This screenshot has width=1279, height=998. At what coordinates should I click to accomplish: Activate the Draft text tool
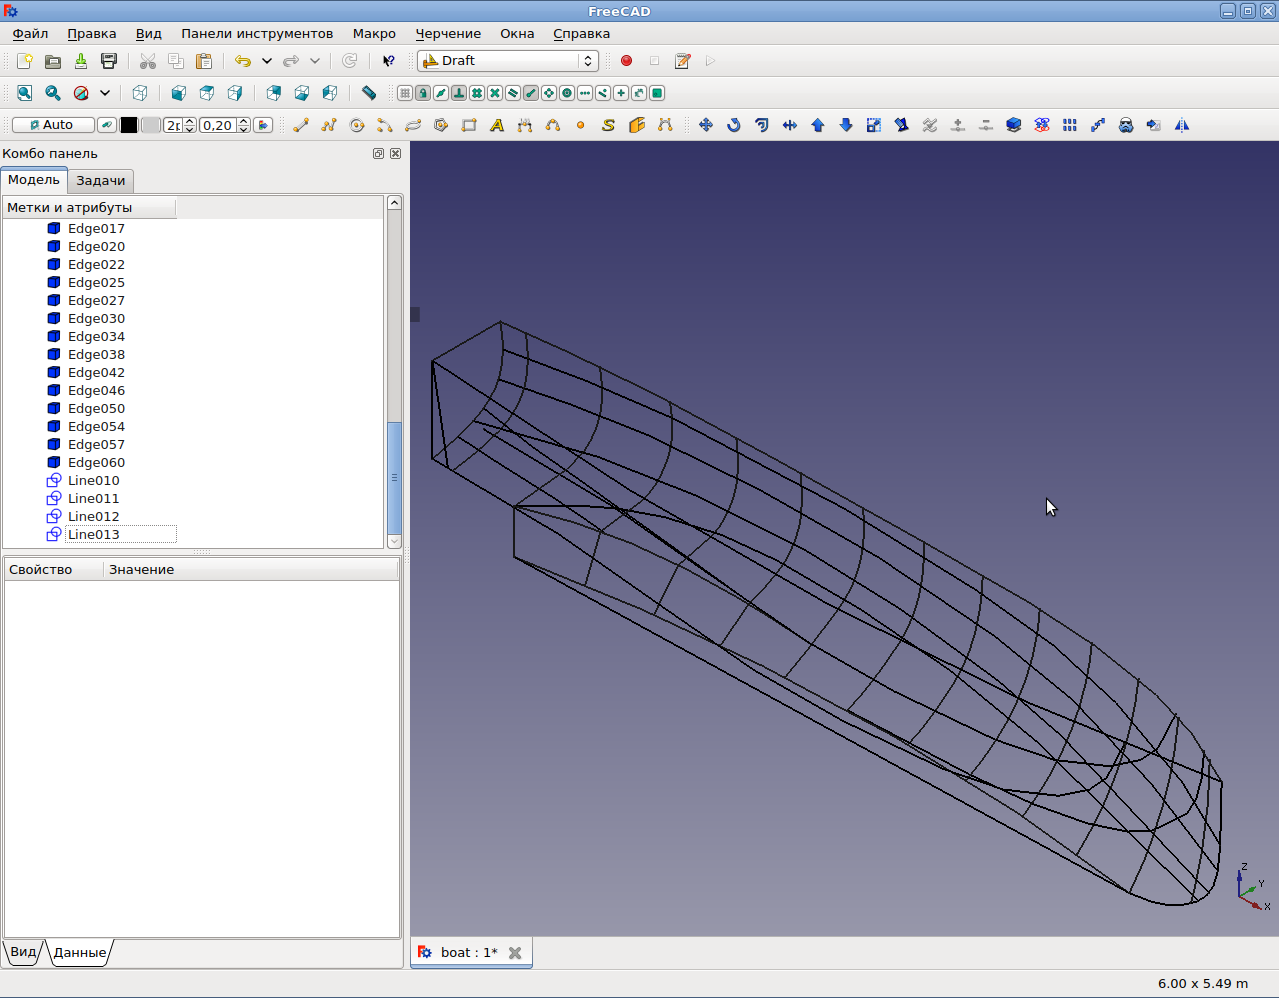tap(497, 125)
